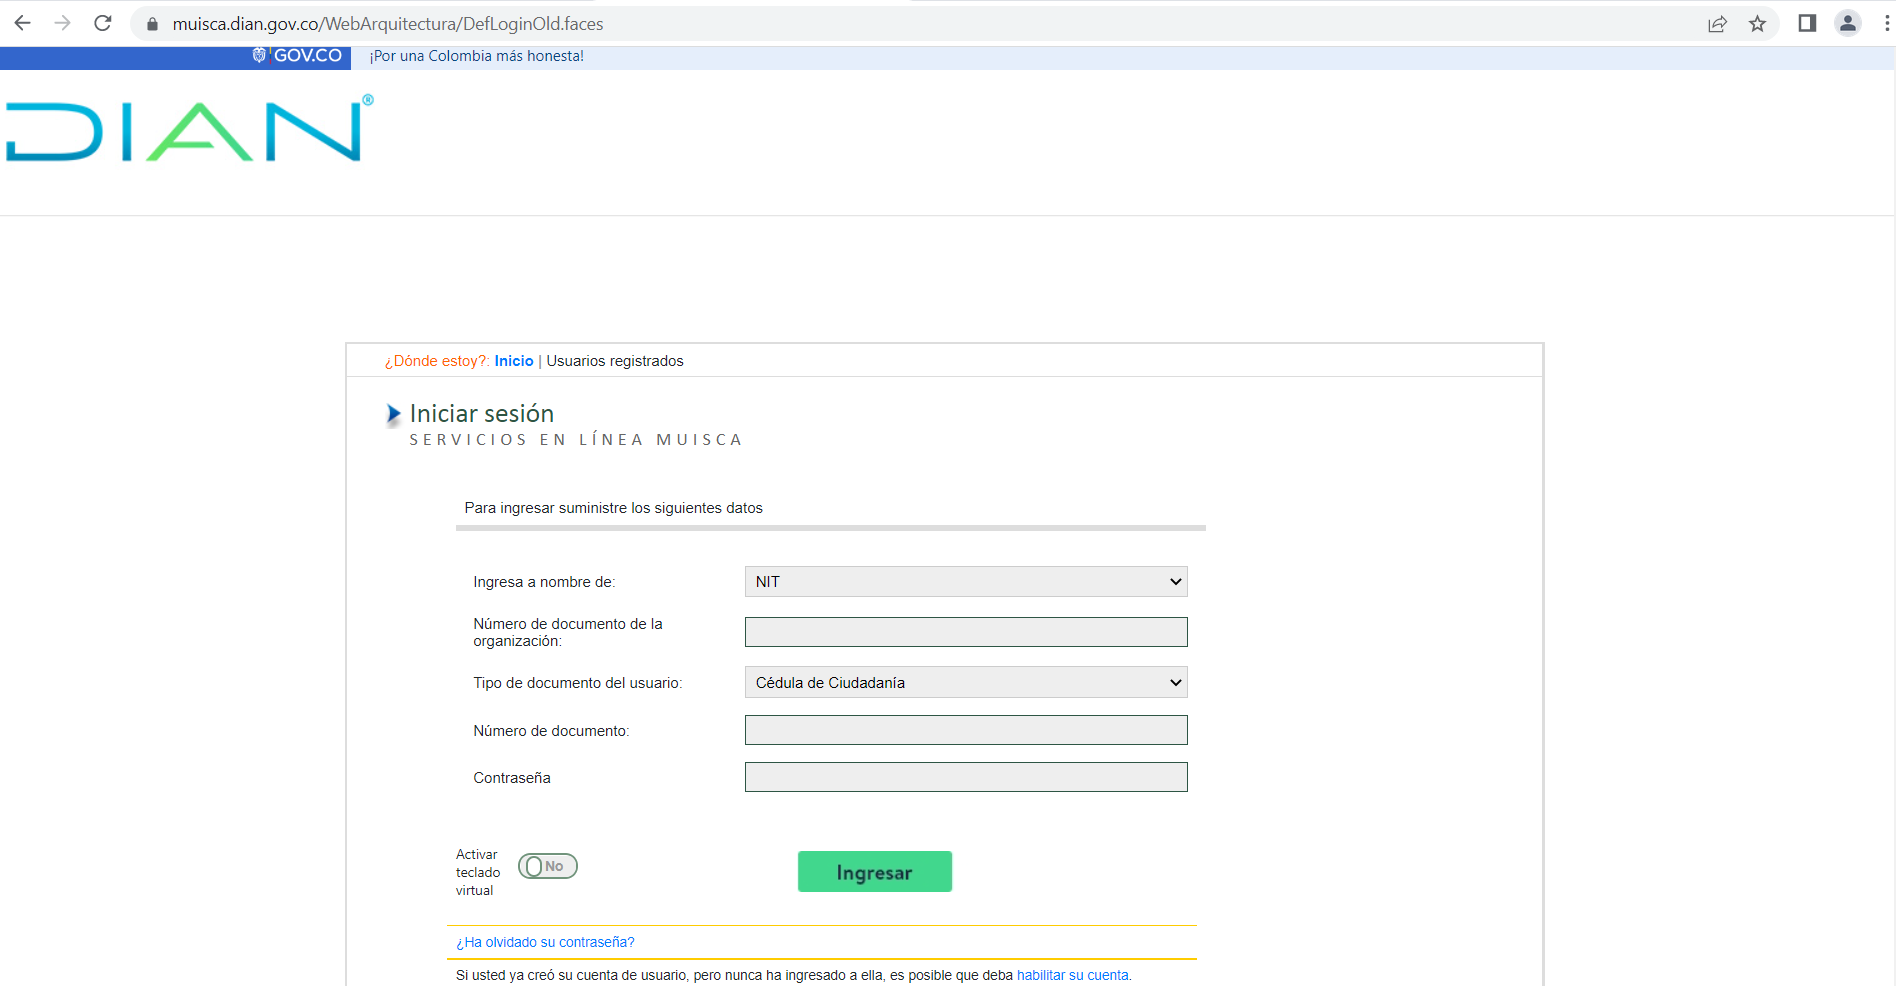This screenshot has width=1896, height=986.
Task: Click the browser back arrow
Action: click(x=22, y=23)
